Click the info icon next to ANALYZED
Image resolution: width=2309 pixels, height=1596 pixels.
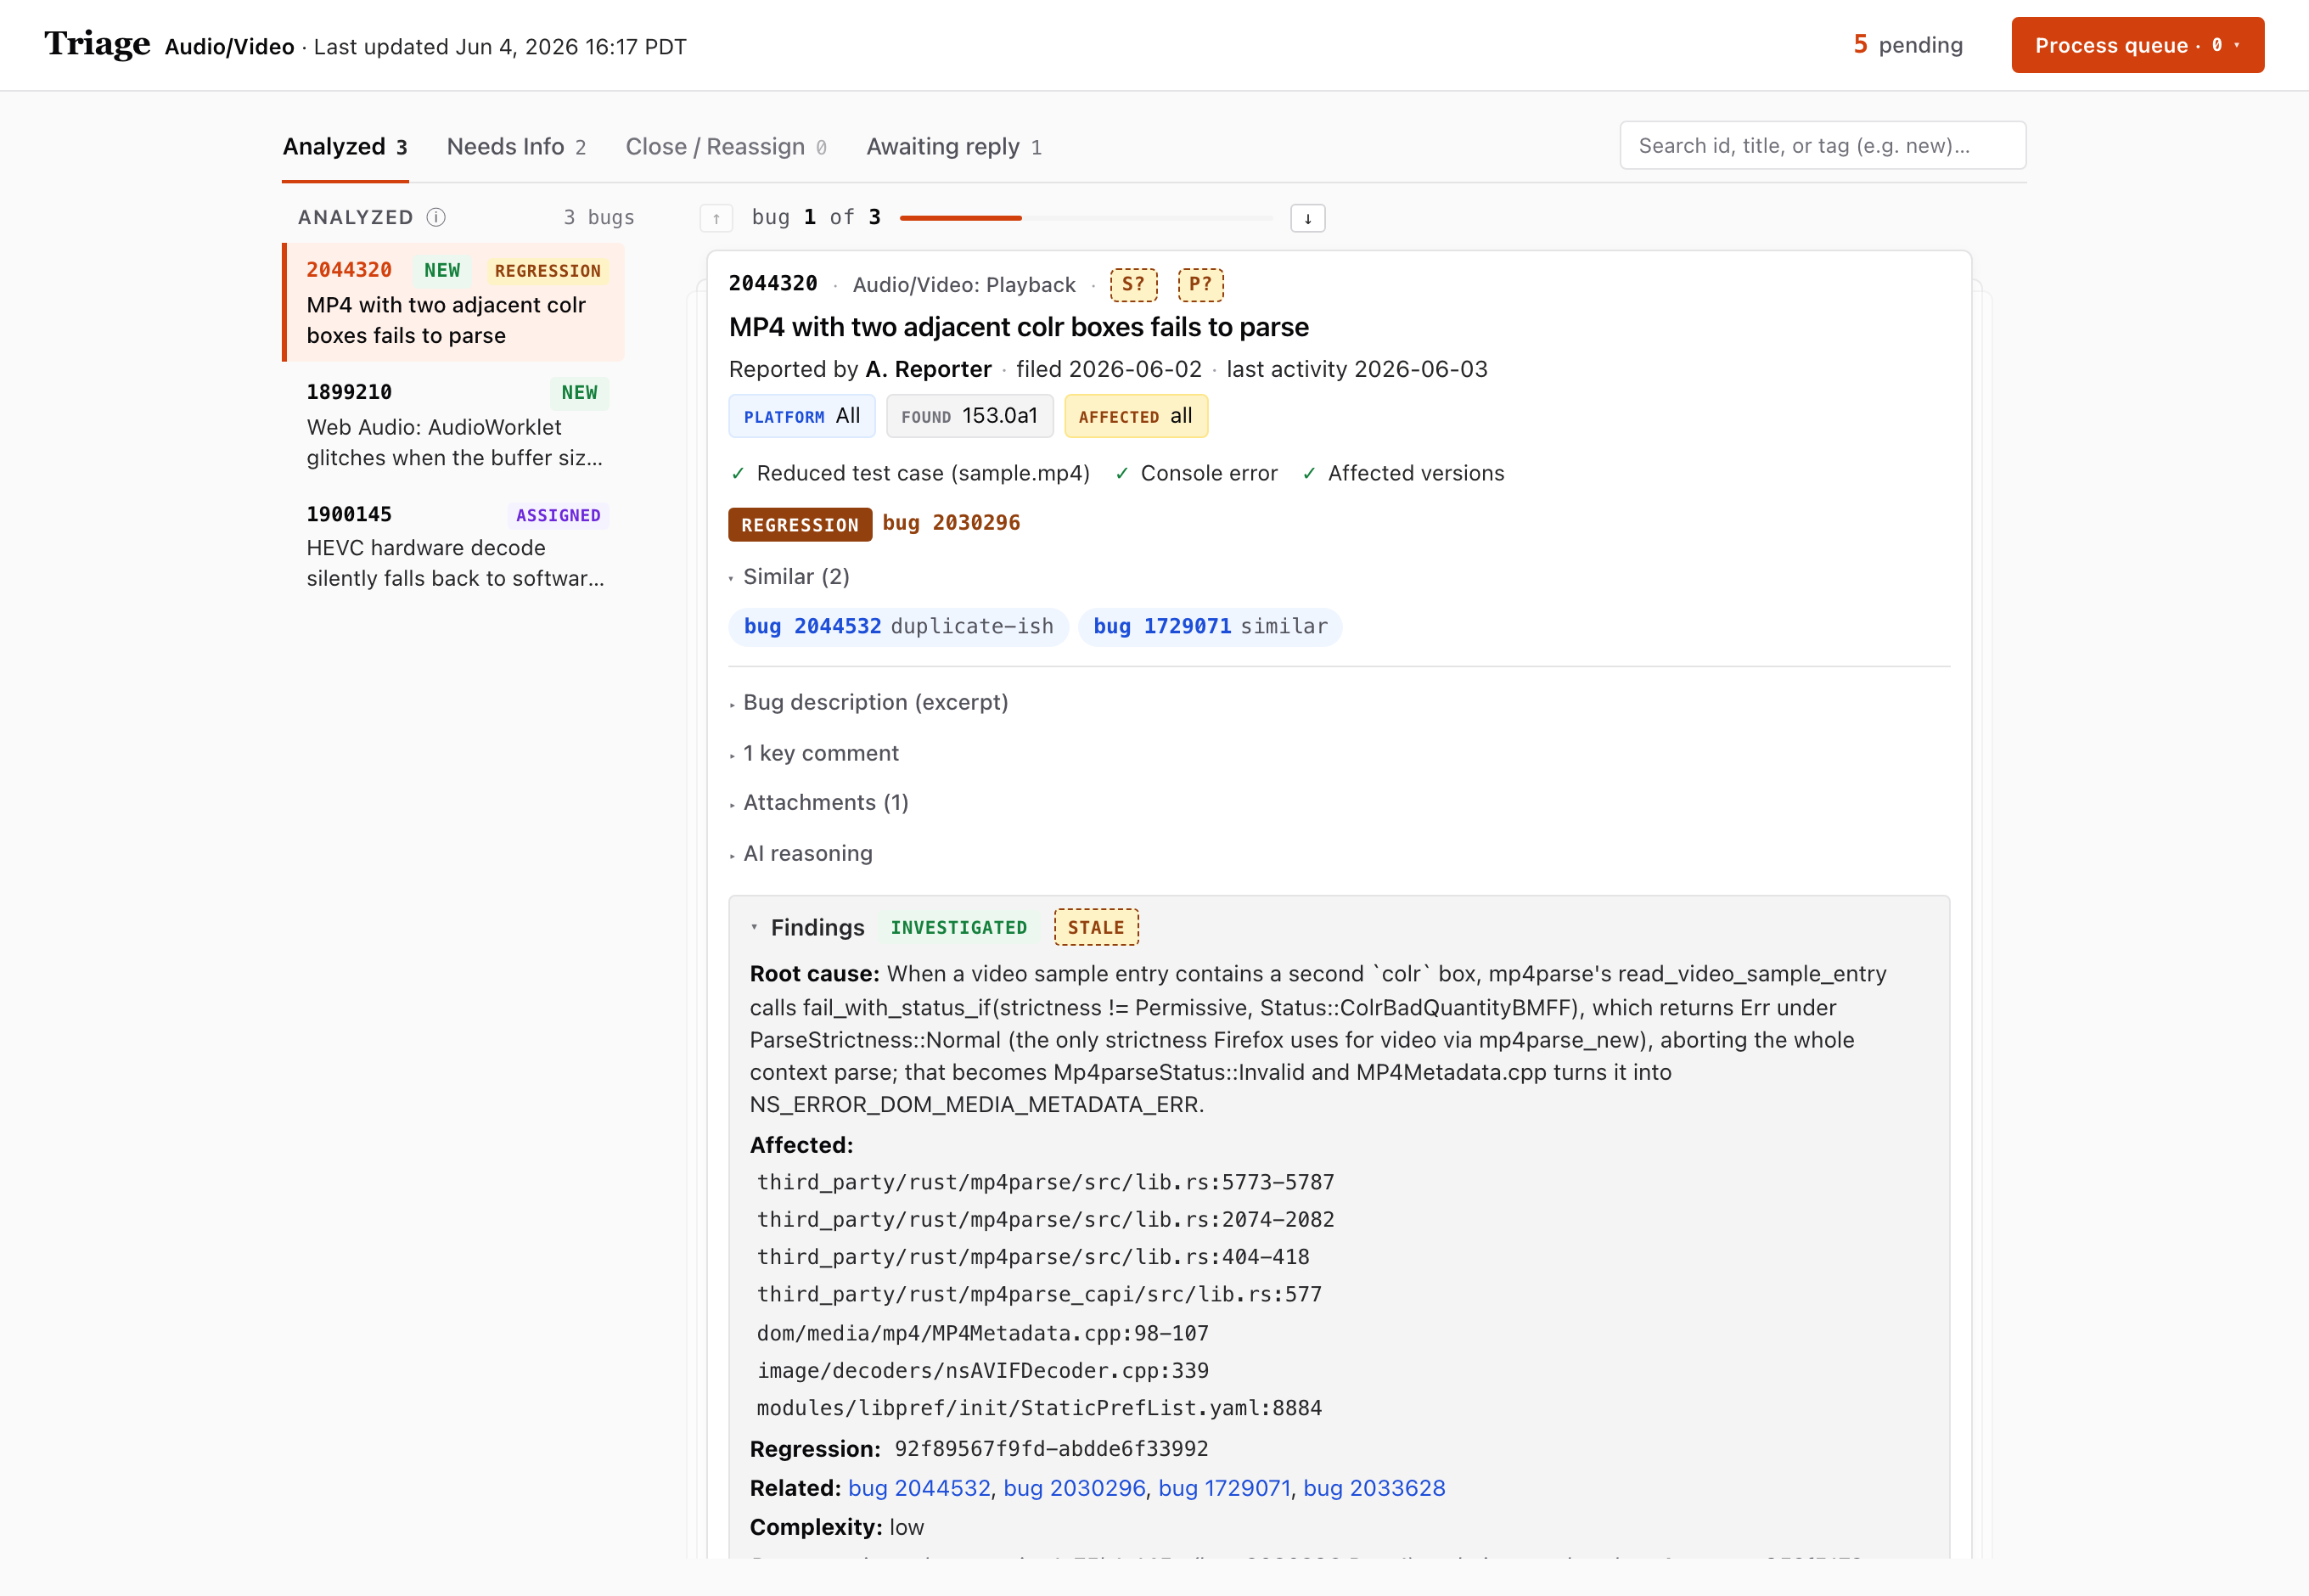pyautogui.click(x=436, y=217)
